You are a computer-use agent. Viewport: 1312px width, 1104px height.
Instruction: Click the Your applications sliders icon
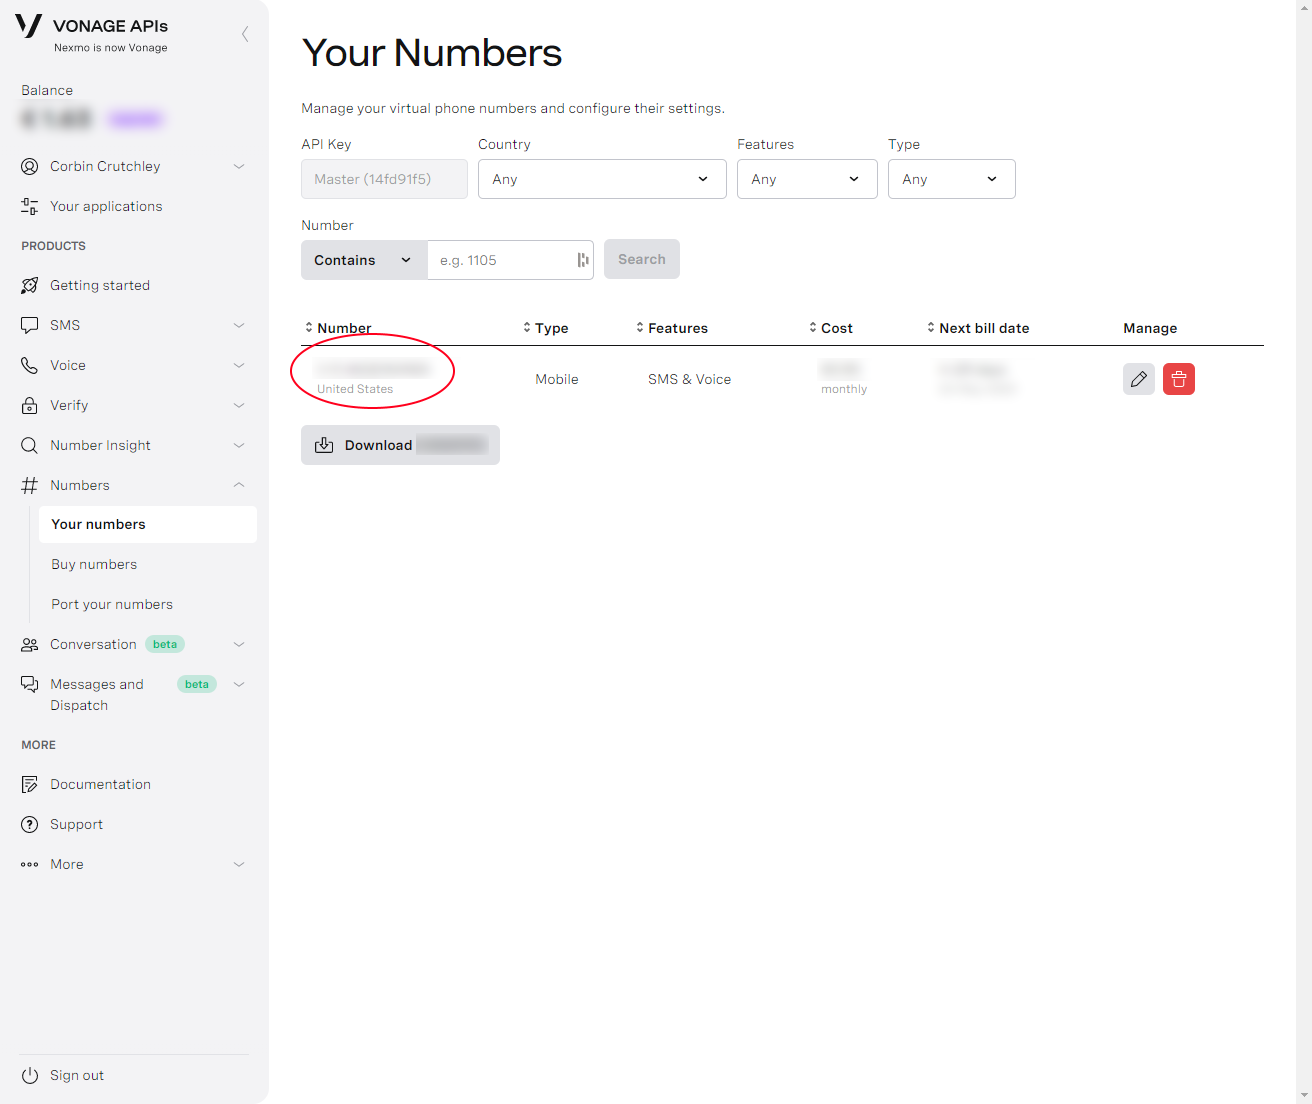(x=30, y=206)
